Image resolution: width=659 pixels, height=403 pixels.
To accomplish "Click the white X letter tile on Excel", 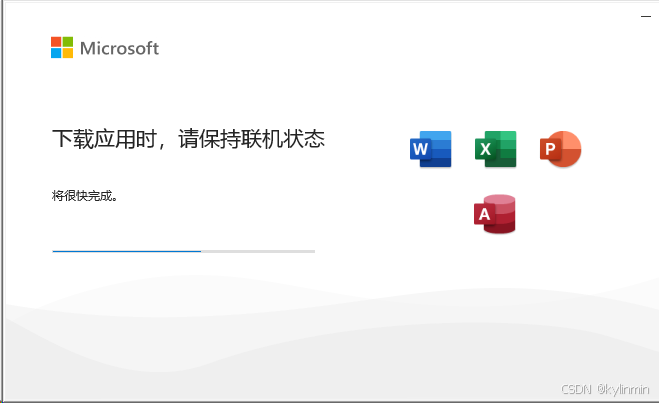I will (x=485, y=149).
